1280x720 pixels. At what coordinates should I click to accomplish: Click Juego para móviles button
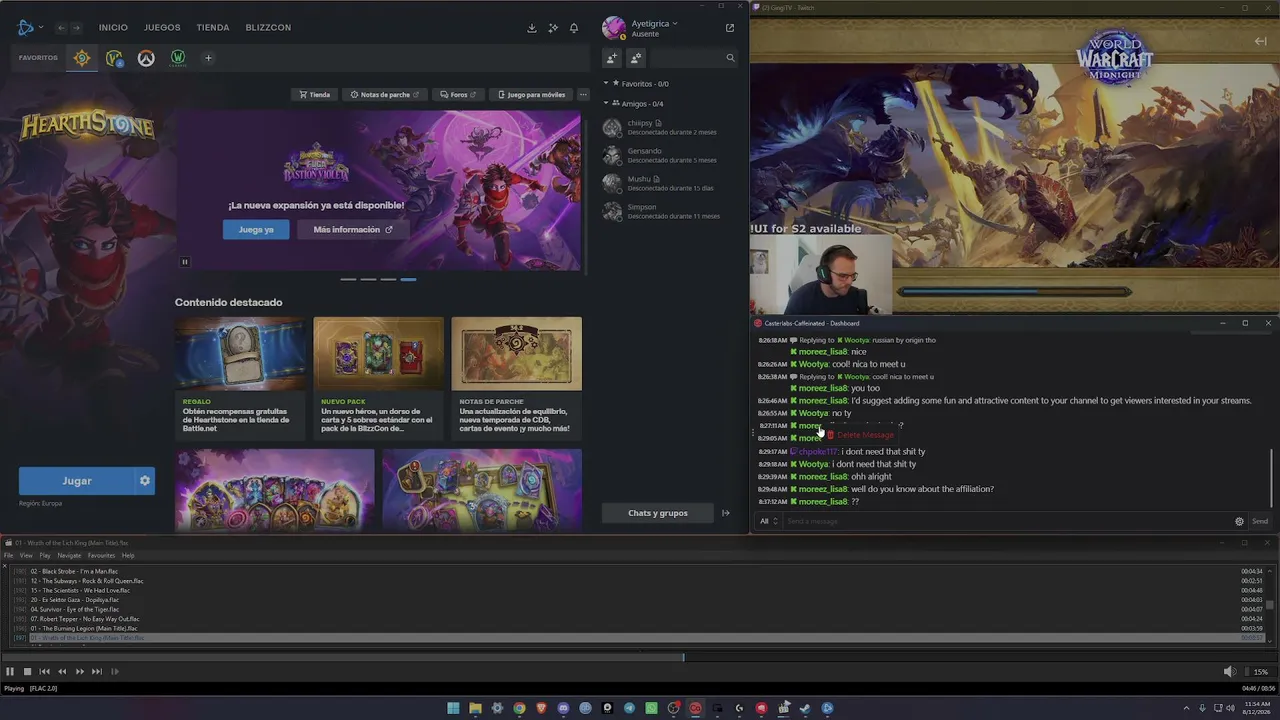[x=531, y=95]
